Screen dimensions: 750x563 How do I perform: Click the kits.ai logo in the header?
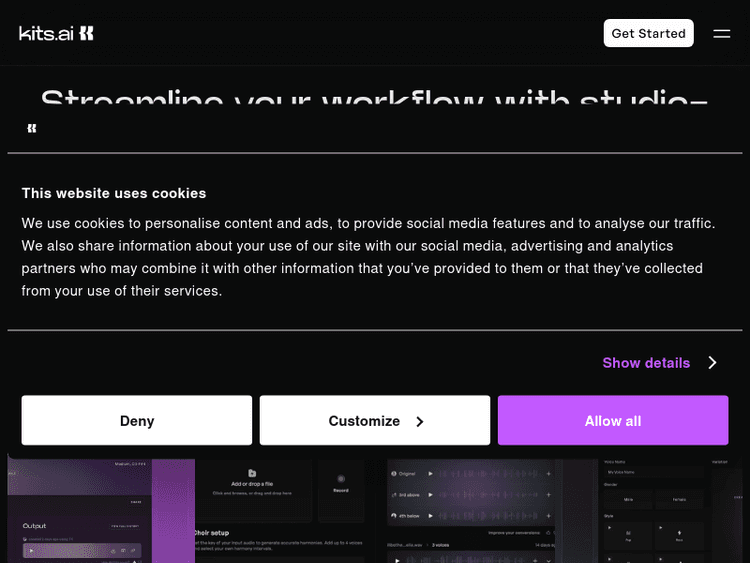(57, 33)
